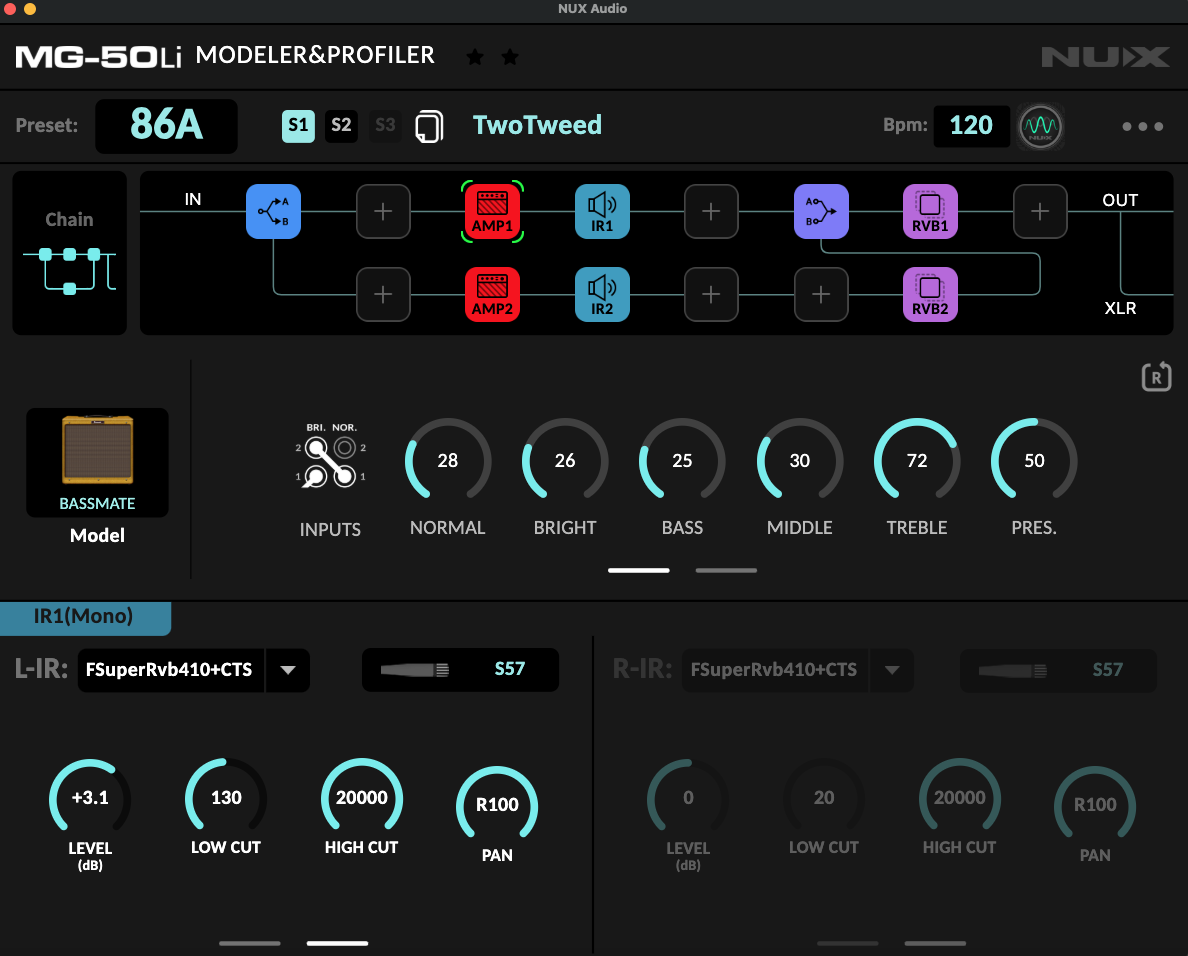Select the AMP1 block

click(x=492, y=211)
